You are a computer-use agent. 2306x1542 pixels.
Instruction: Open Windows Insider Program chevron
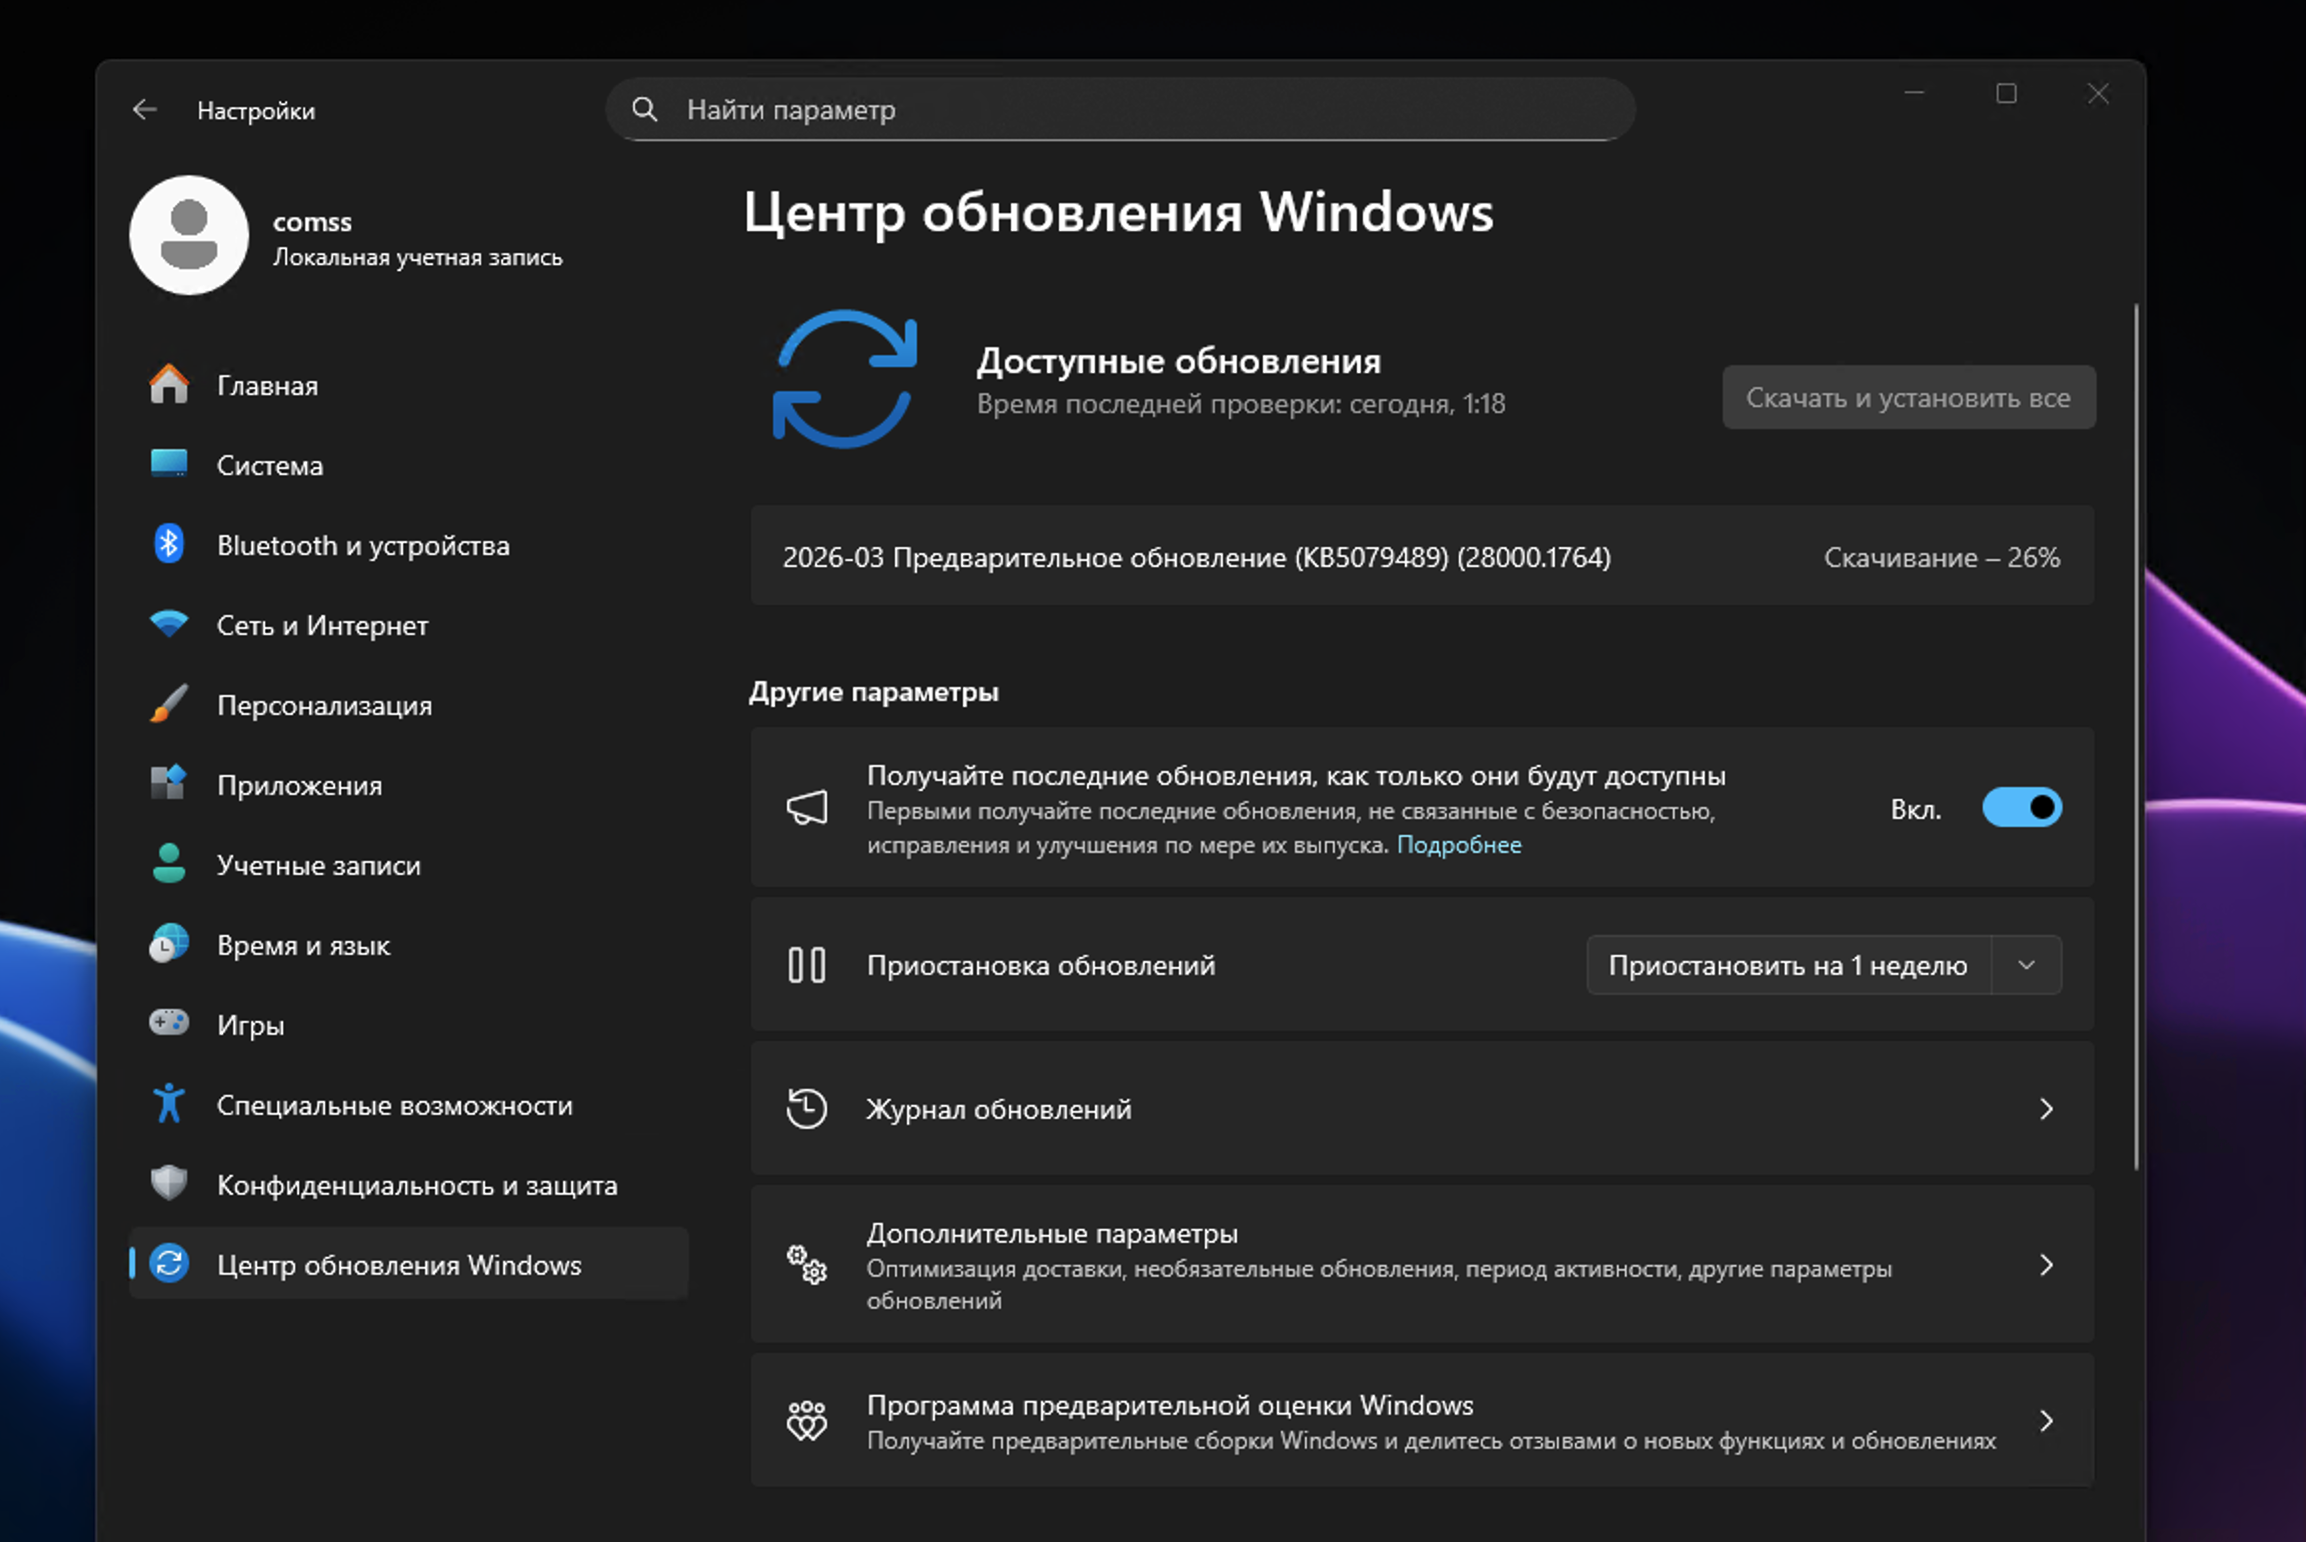coord(2046,1421)
